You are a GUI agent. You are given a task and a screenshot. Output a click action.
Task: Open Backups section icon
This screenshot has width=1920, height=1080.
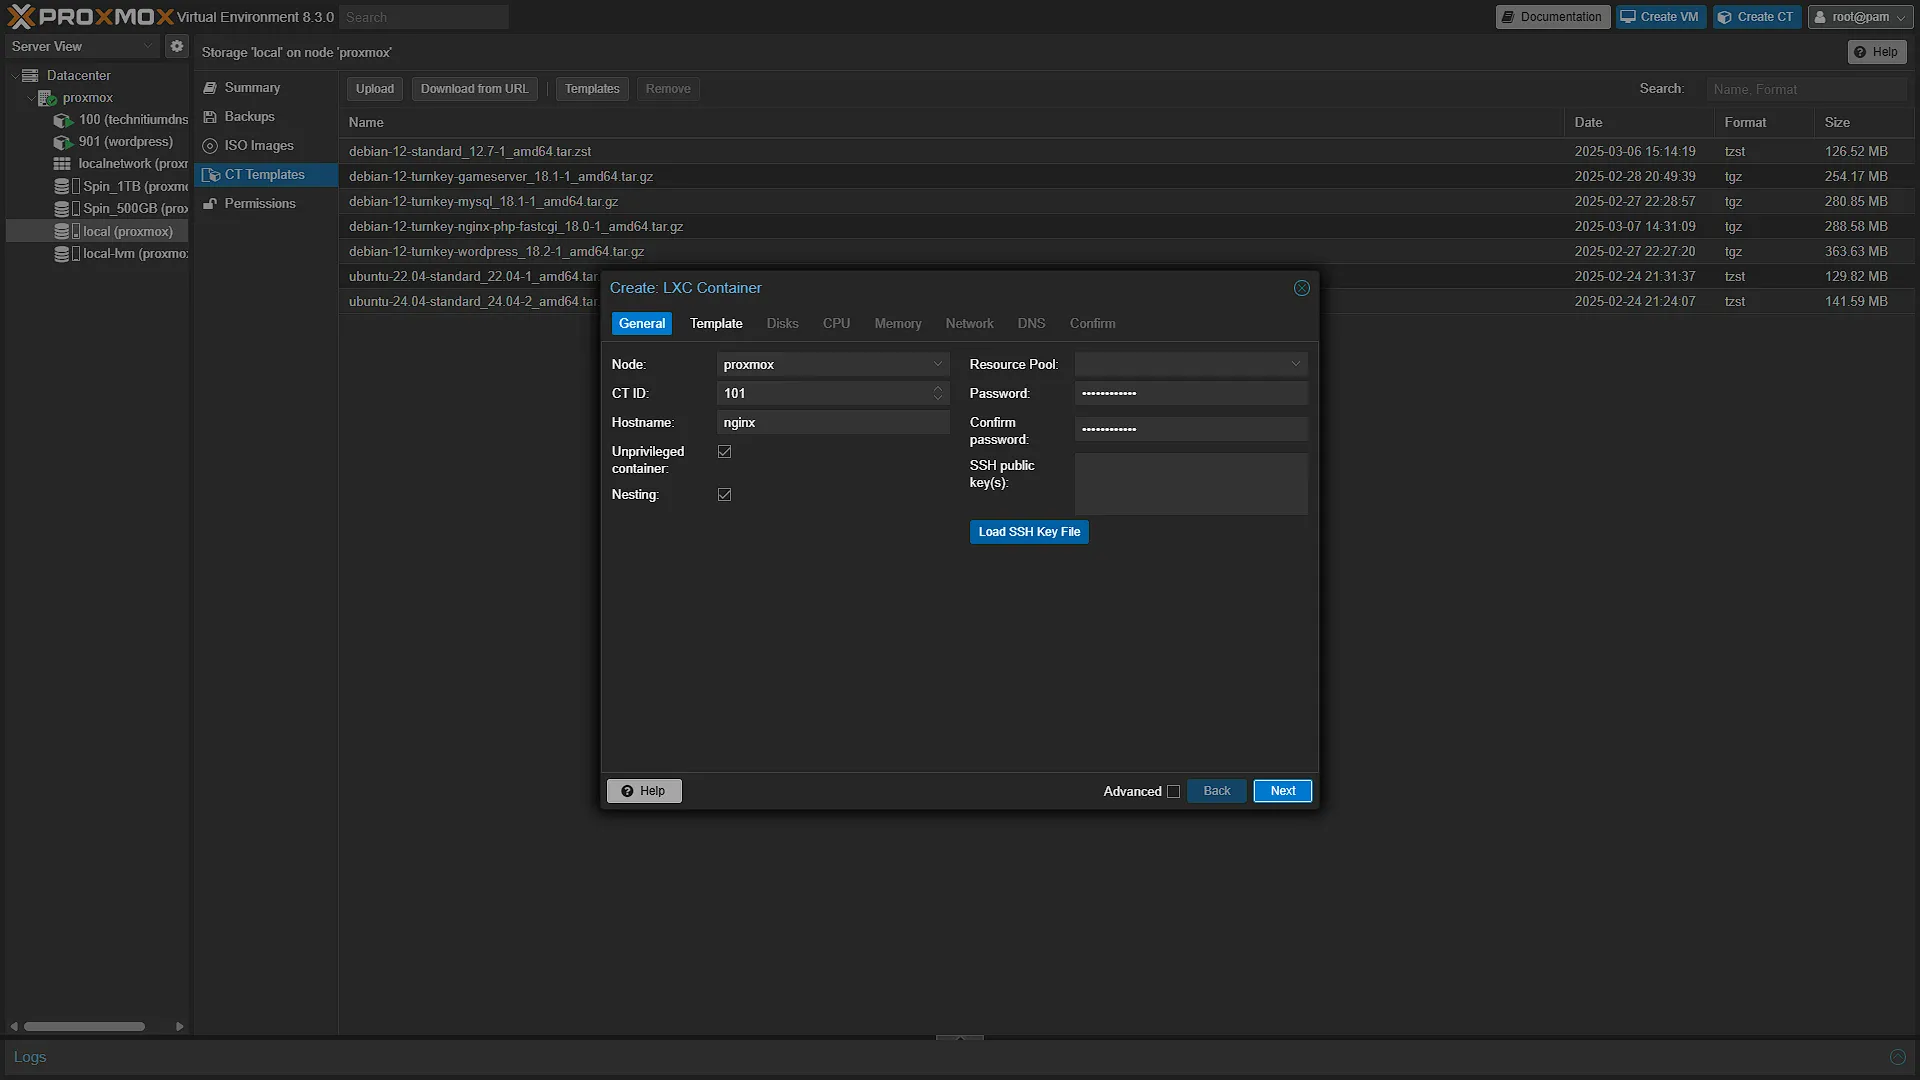tap(210, 117)
